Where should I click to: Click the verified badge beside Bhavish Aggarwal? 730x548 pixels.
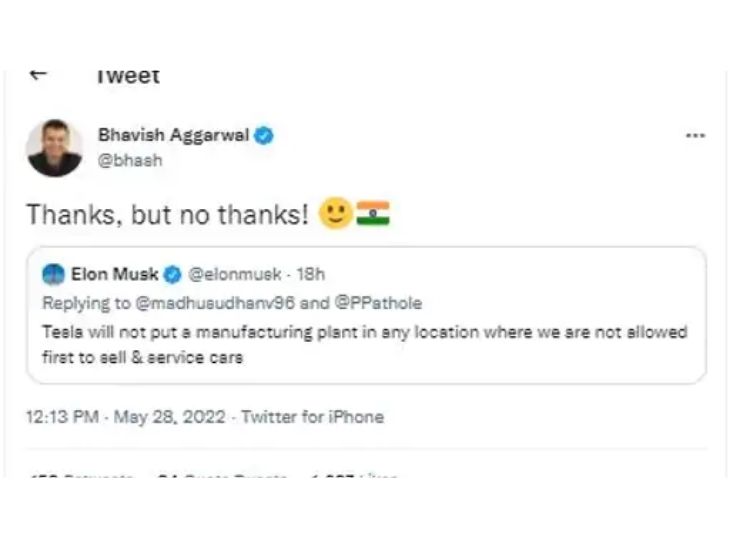(264, 136)
